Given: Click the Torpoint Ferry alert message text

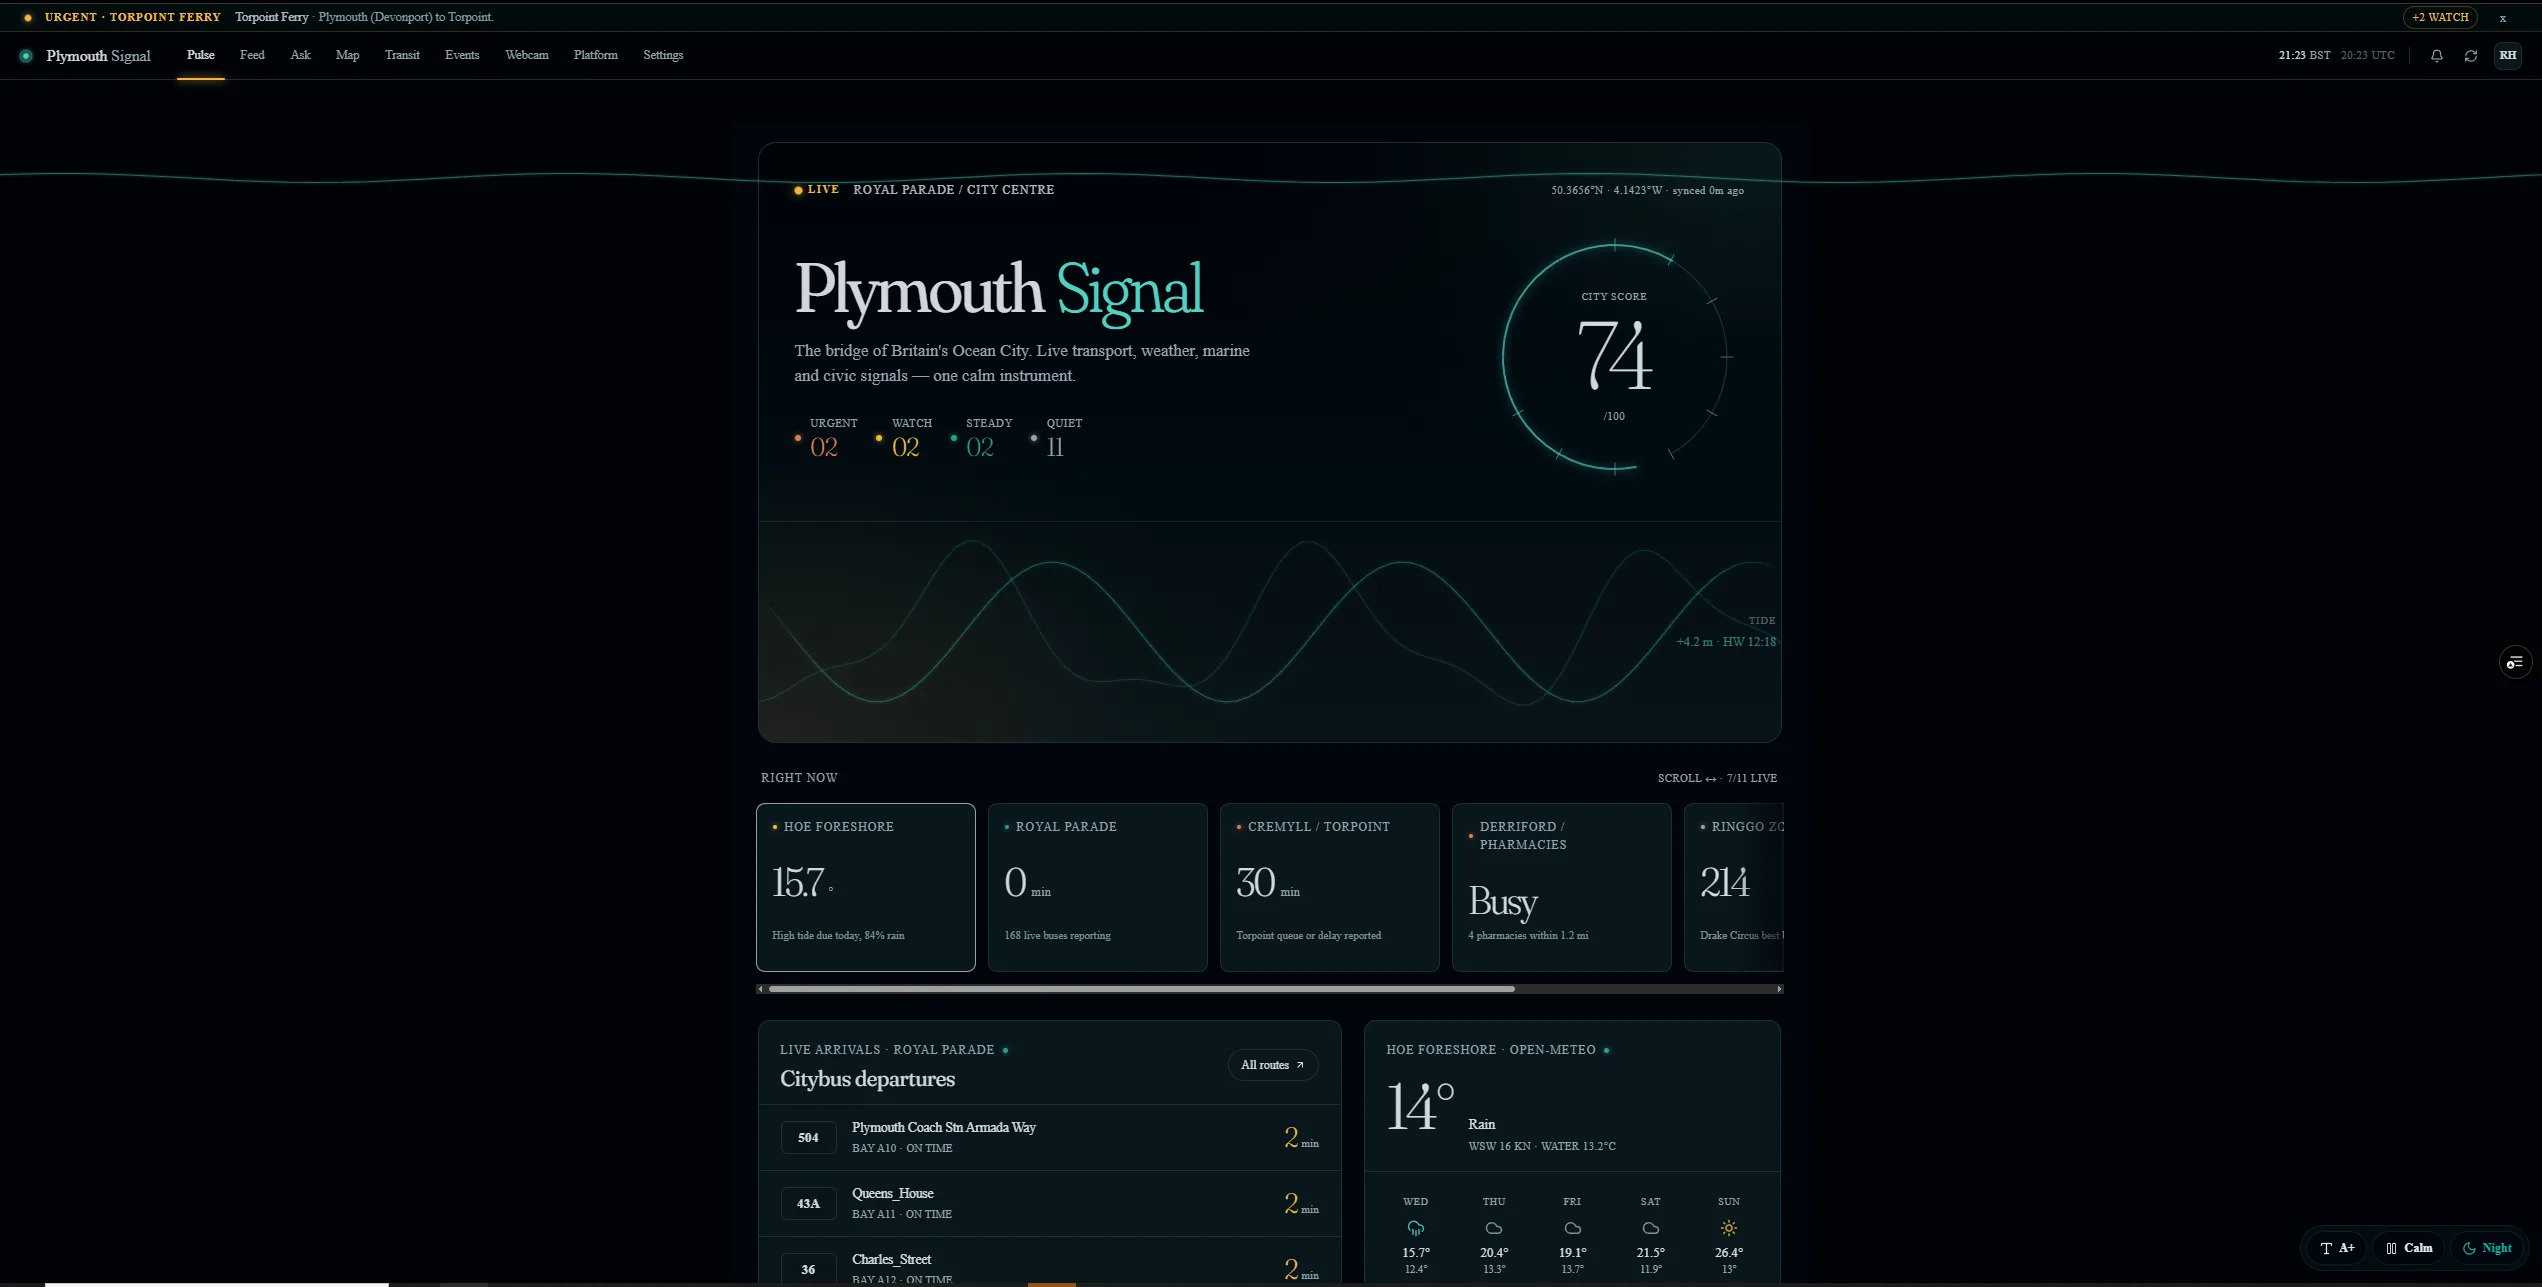Looking at the screenshot, I should [x=364, y=17].
